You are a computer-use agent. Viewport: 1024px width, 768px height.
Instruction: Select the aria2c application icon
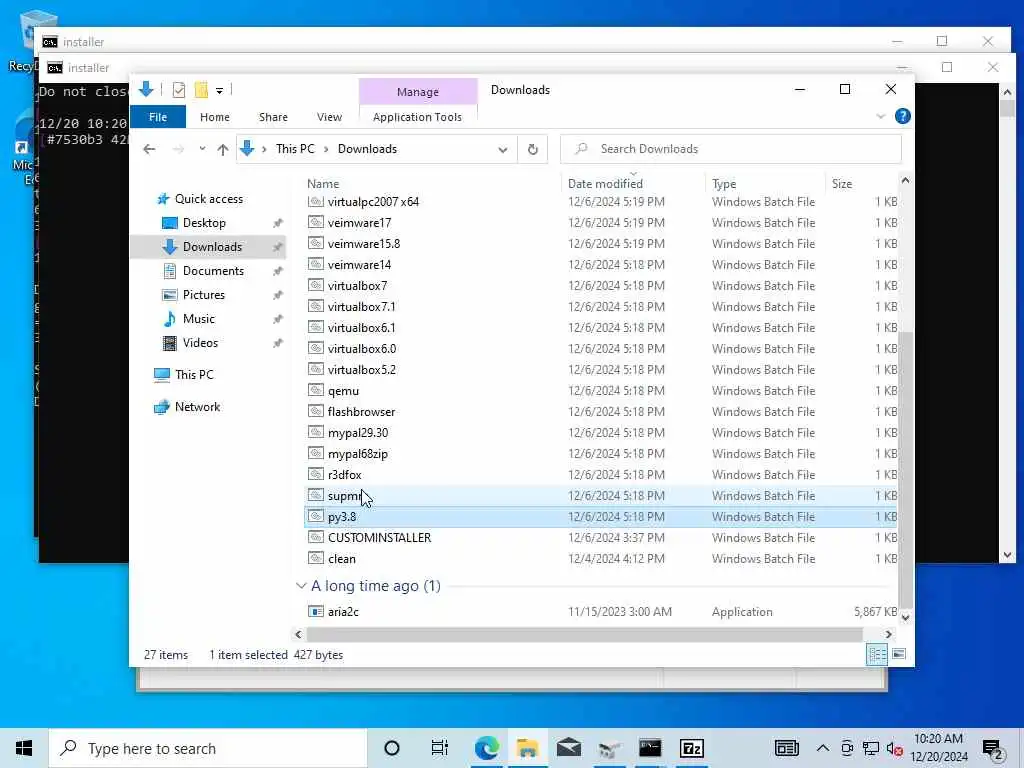[x=315, y=611]
